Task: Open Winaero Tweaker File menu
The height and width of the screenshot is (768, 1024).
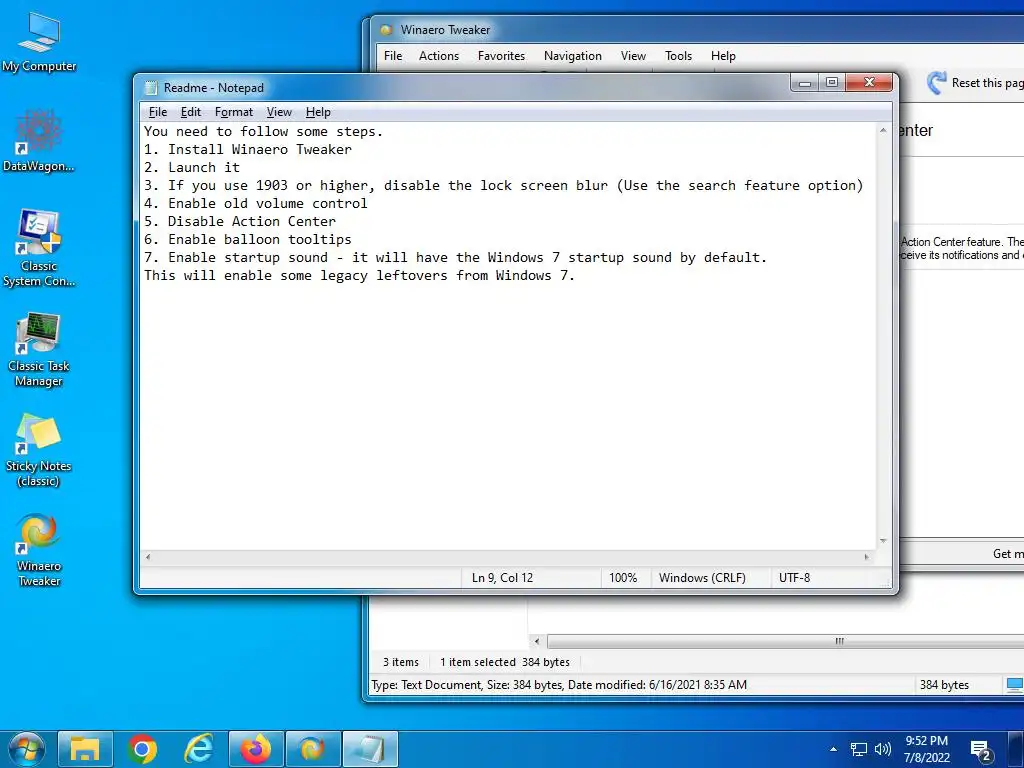Action: point(393,56)
